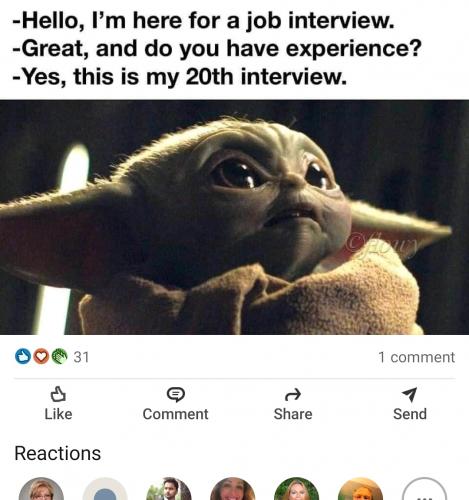The image size is (469, 500).
Task: Tap the paper-plane Send icon
Action: (x=410, y=394)
